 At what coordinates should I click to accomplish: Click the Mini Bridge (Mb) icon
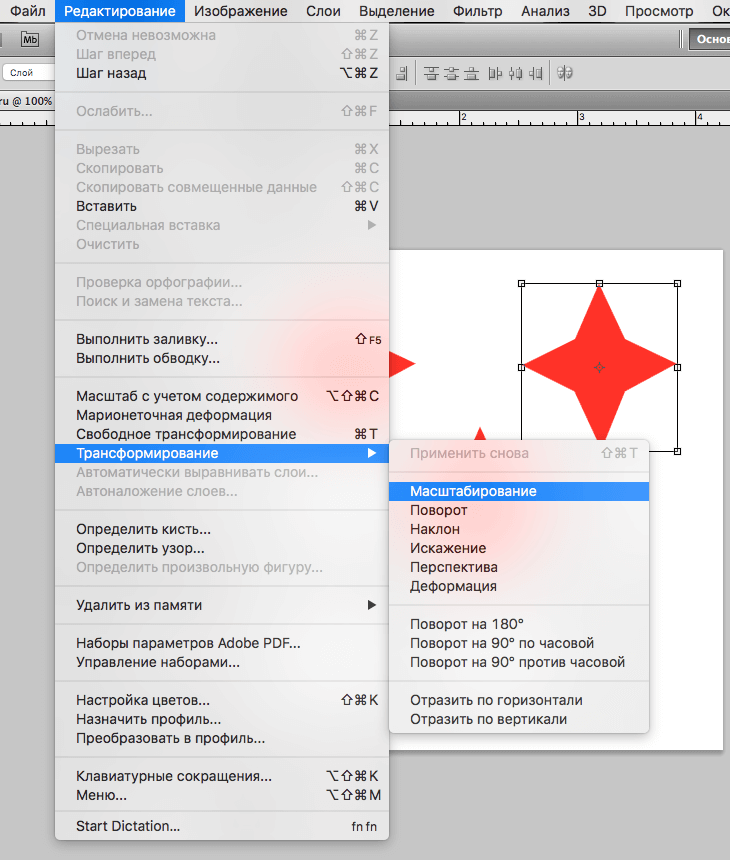tap(30, 39)
